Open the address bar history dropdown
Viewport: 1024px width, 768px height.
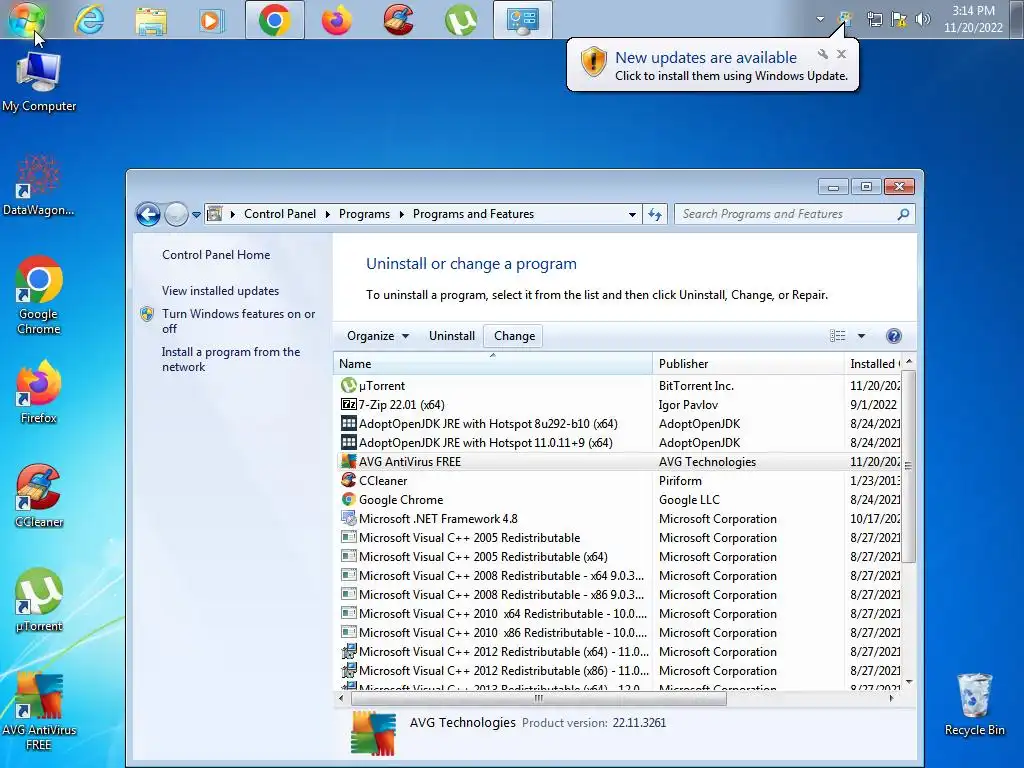tap(632, 214)
